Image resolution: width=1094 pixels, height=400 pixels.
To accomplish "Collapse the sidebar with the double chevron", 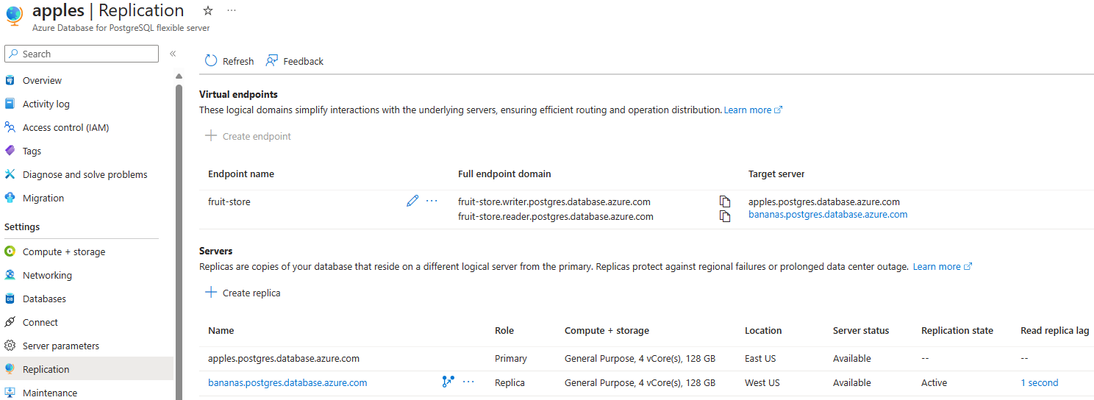I will (172, 54).
